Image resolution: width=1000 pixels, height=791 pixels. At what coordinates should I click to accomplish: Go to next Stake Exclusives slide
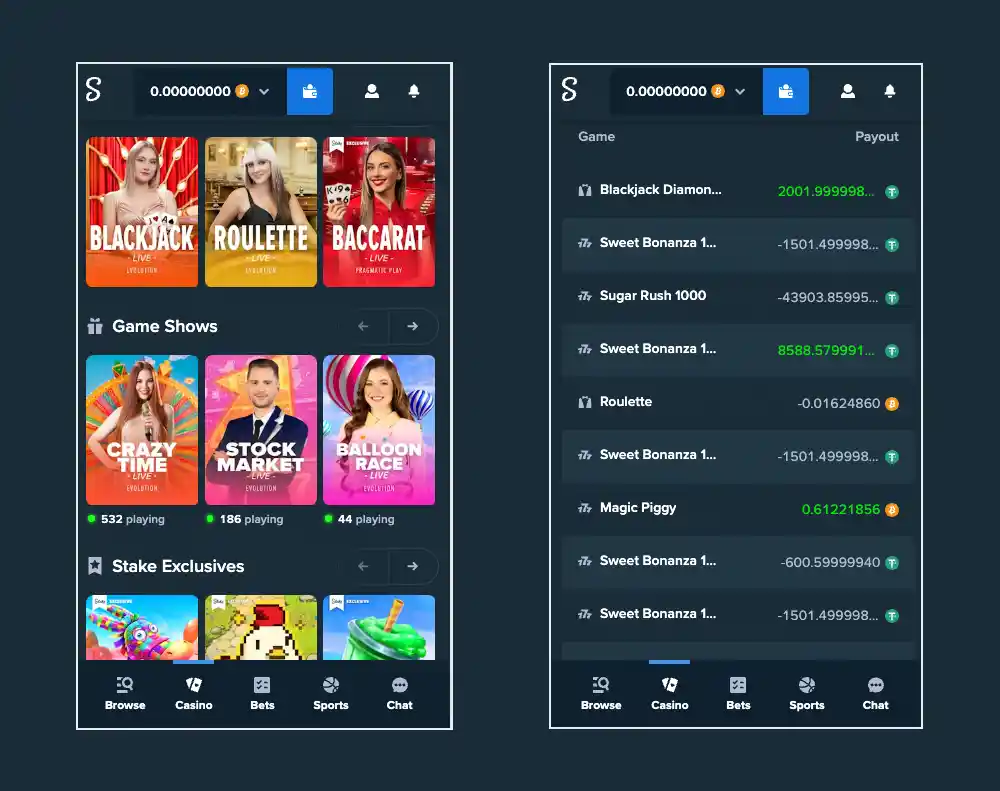[x=413, y=566]
